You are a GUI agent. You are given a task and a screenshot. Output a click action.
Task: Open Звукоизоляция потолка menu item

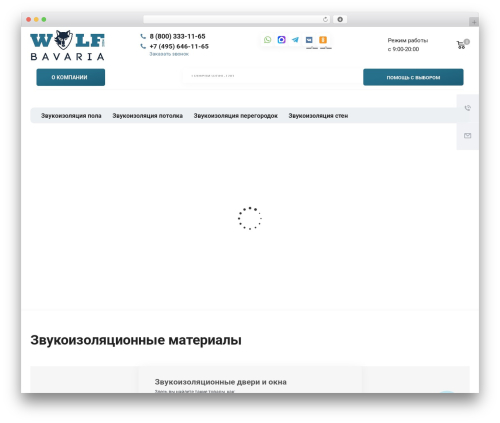(148, 116)
